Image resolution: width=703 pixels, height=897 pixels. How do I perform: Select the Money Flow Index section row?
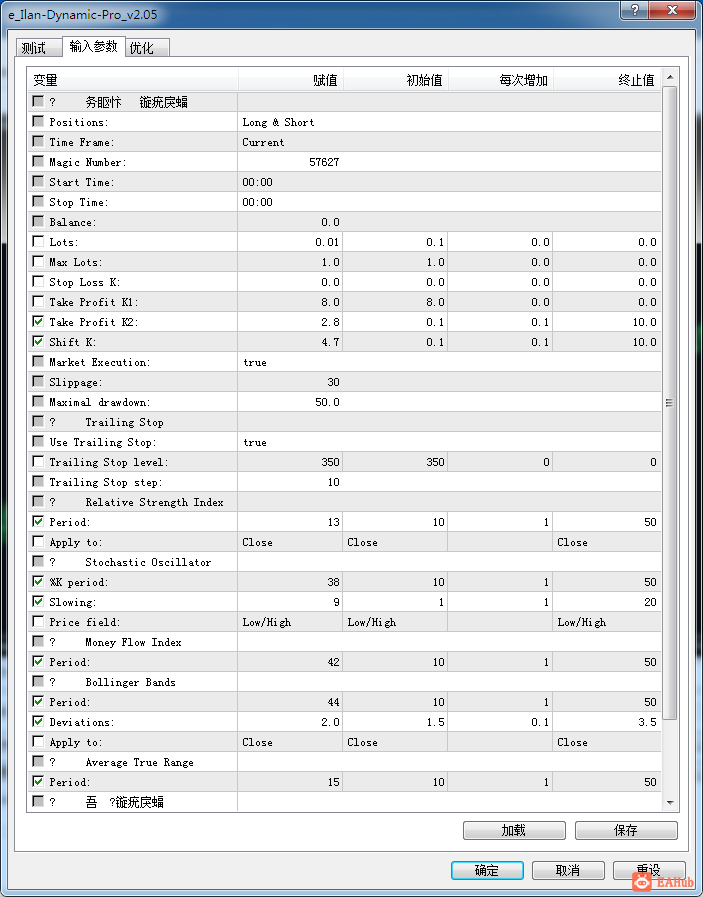click(x=344, y=642)
